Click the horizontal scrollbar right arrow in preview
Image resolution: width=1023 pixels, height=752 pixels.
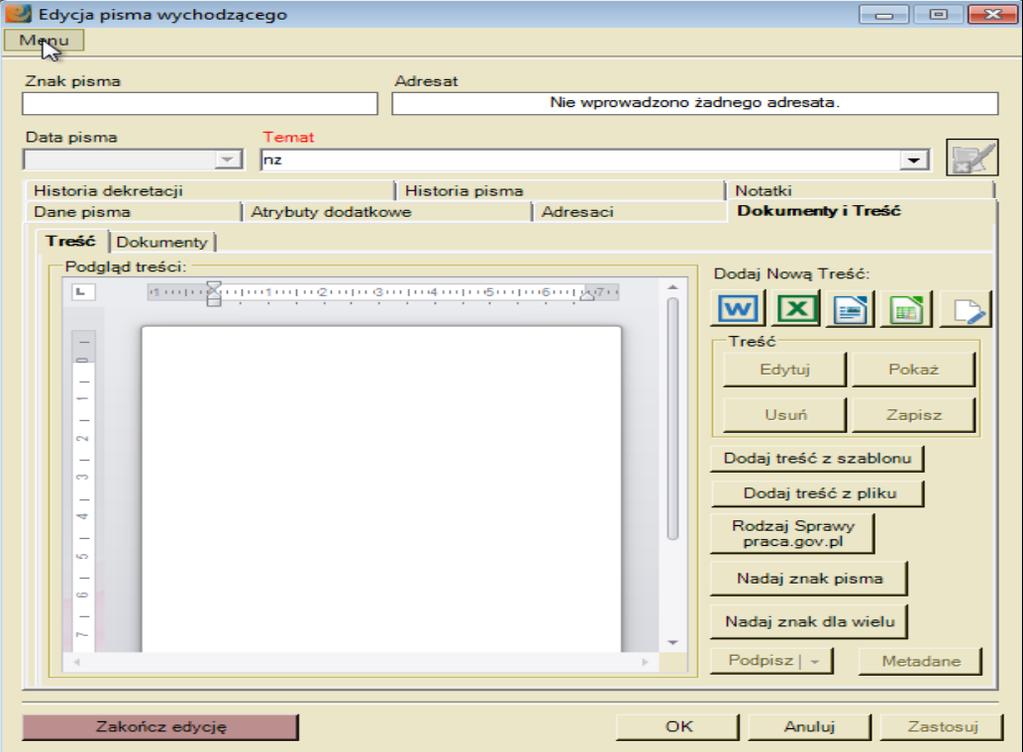click(645, 662)
